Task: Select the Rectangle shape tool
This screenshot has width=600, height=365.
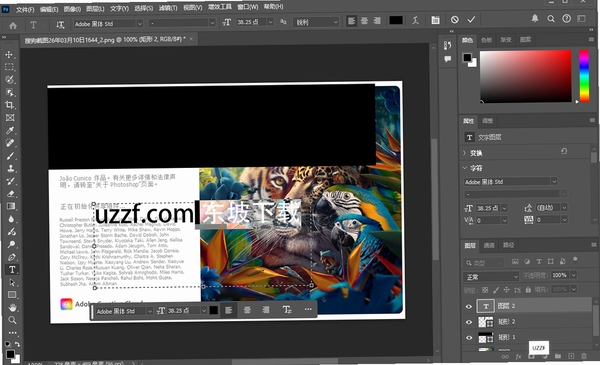Action: click(x=12, y=295)
